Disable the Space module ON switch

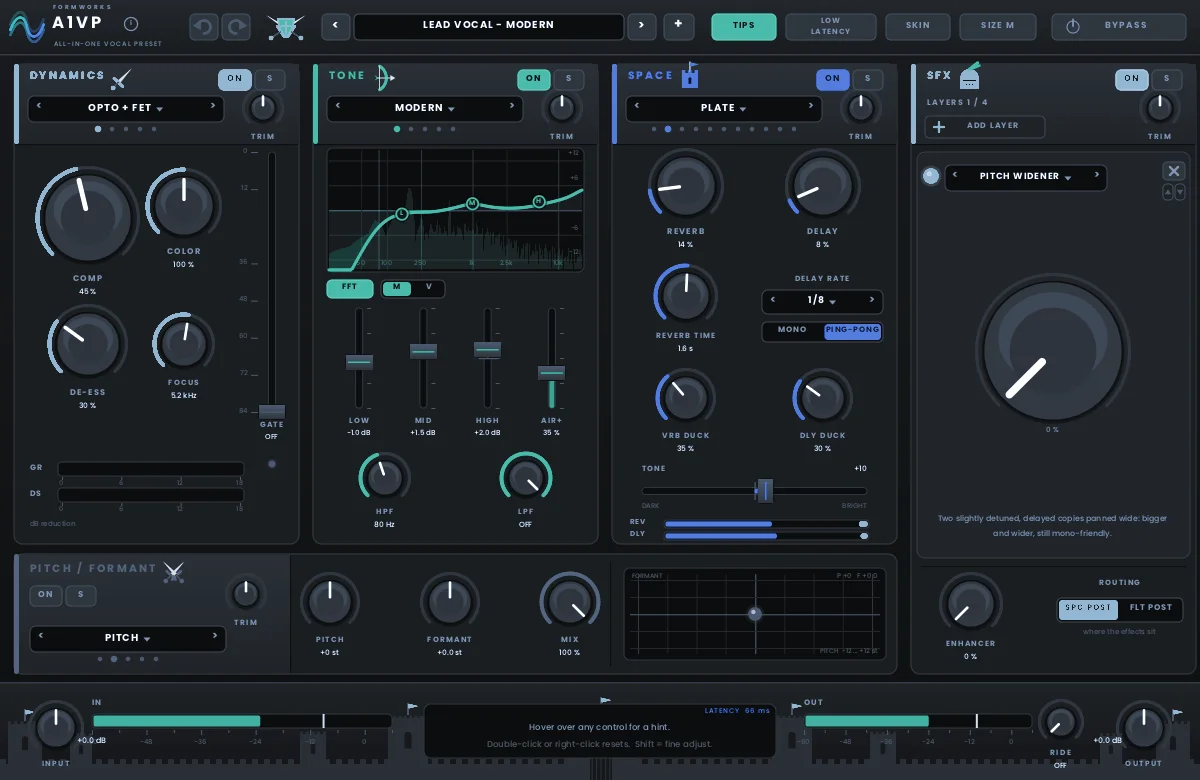click(x=832, y=79)
